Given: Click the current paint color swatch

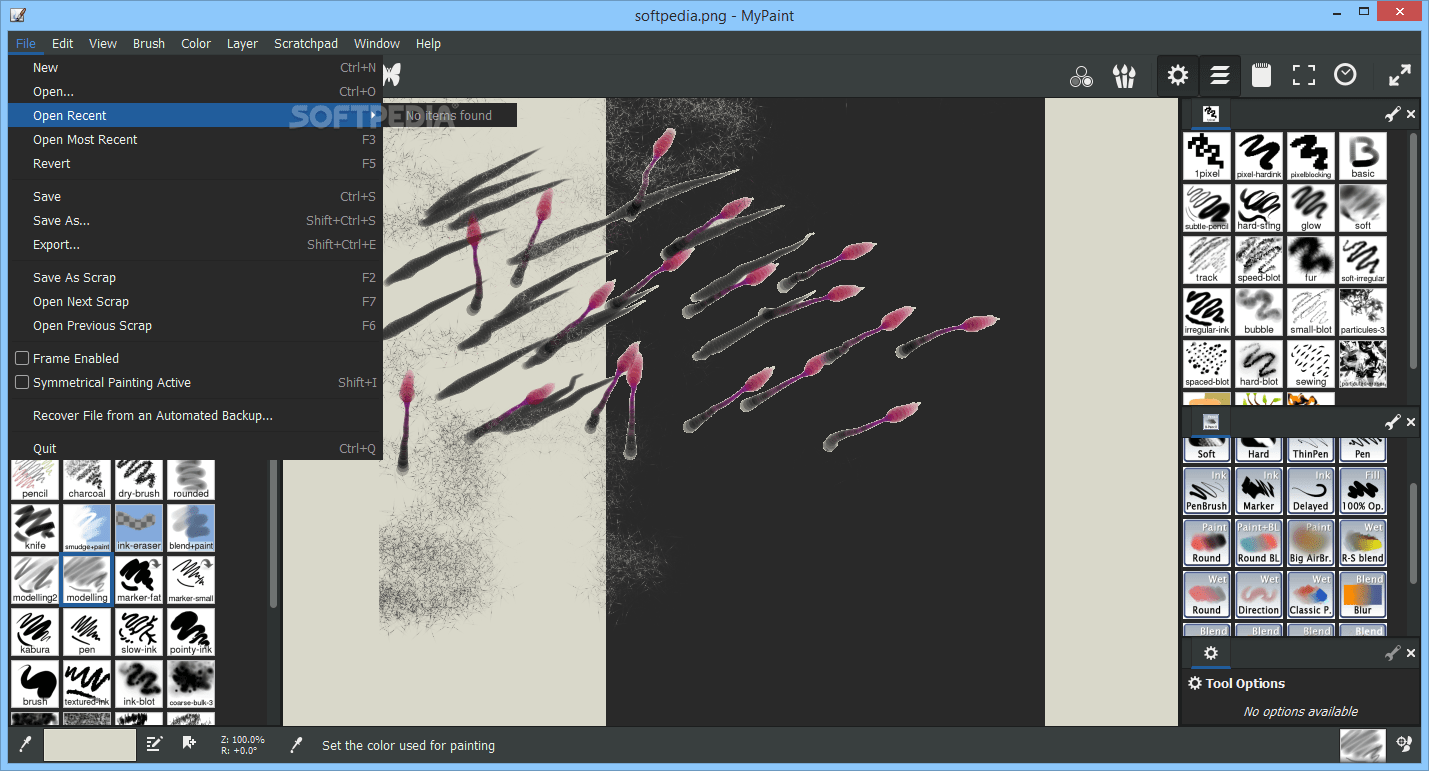Looking at the screenshot, I should [90, 745].
